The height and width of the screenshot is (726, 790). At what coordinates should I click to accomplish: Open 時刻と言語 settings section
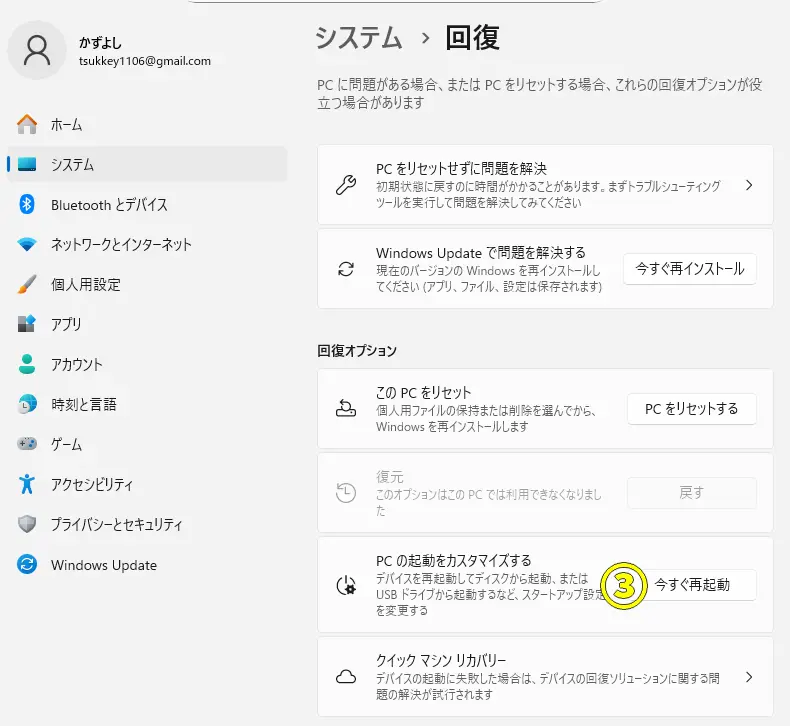(x=84, y=405)
